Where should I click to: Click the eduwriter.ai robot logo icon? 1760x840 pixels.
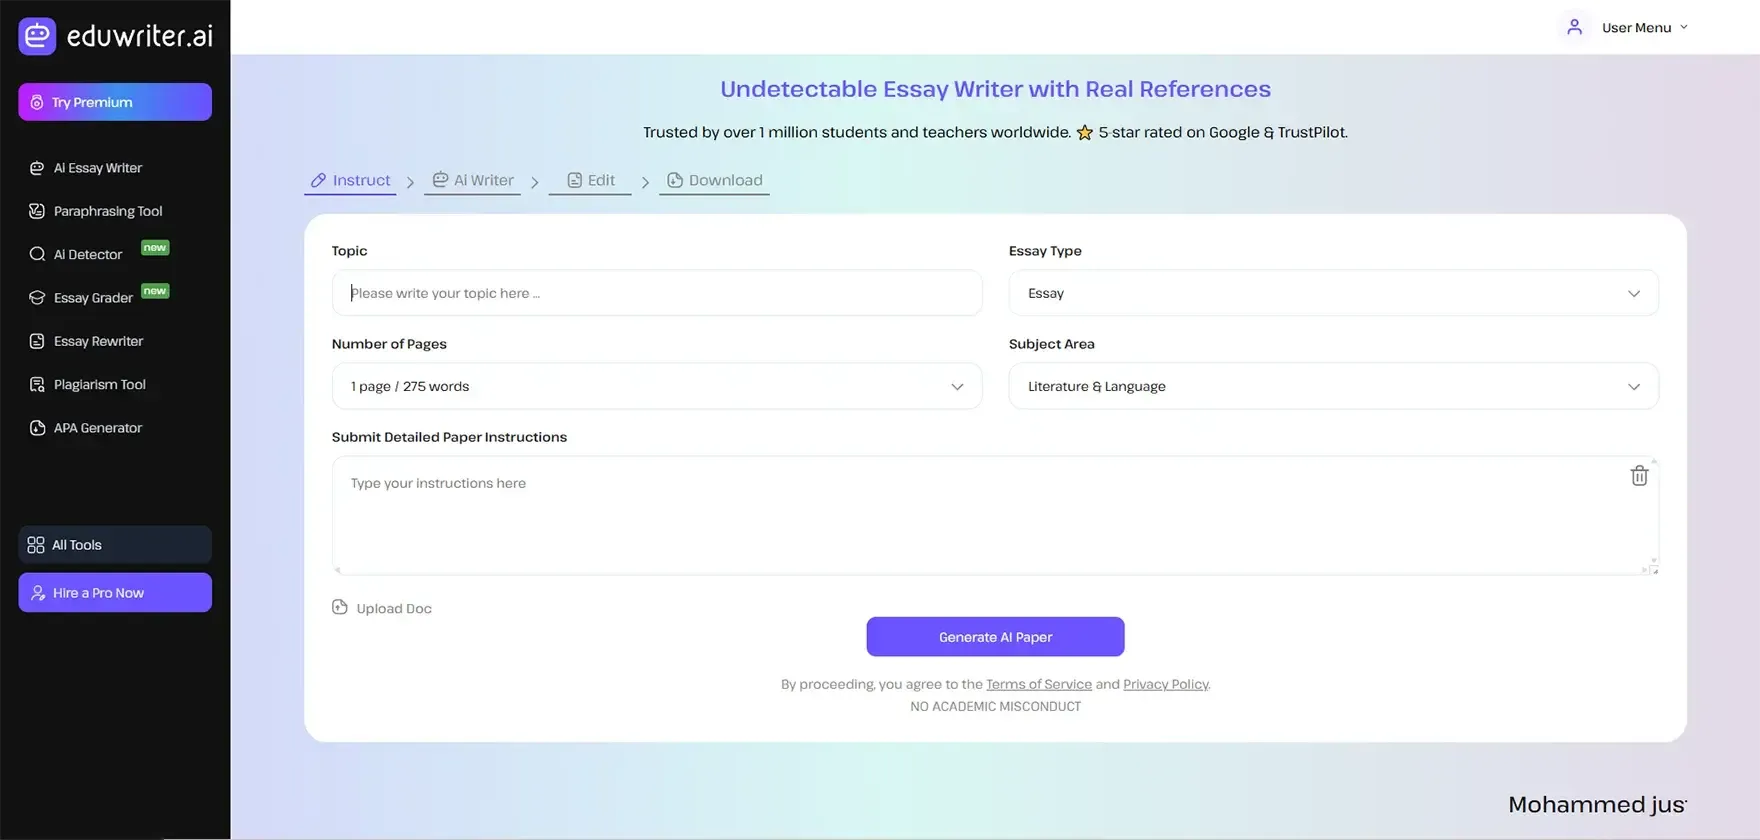tap(37, 36)
